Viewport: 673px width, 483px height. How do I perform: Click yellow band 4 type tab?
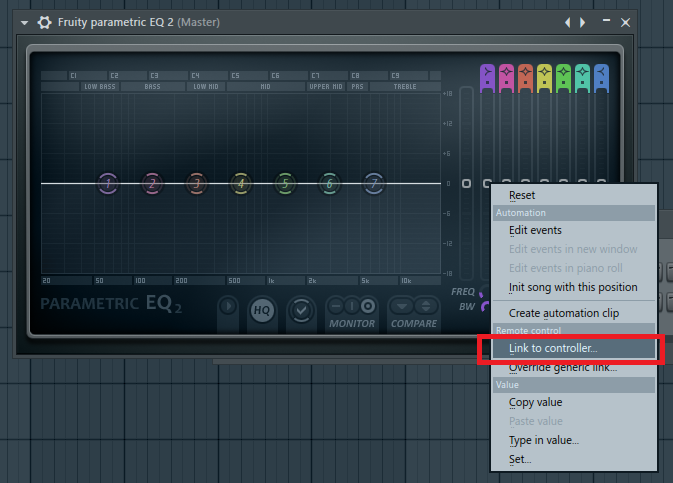544,78
